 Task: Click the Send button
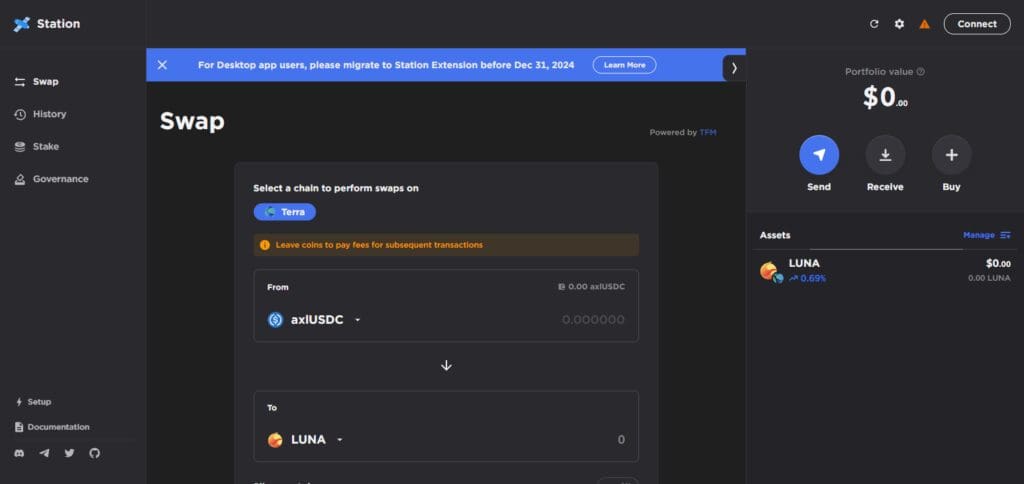pyautogui.click(x=819, y=155)
